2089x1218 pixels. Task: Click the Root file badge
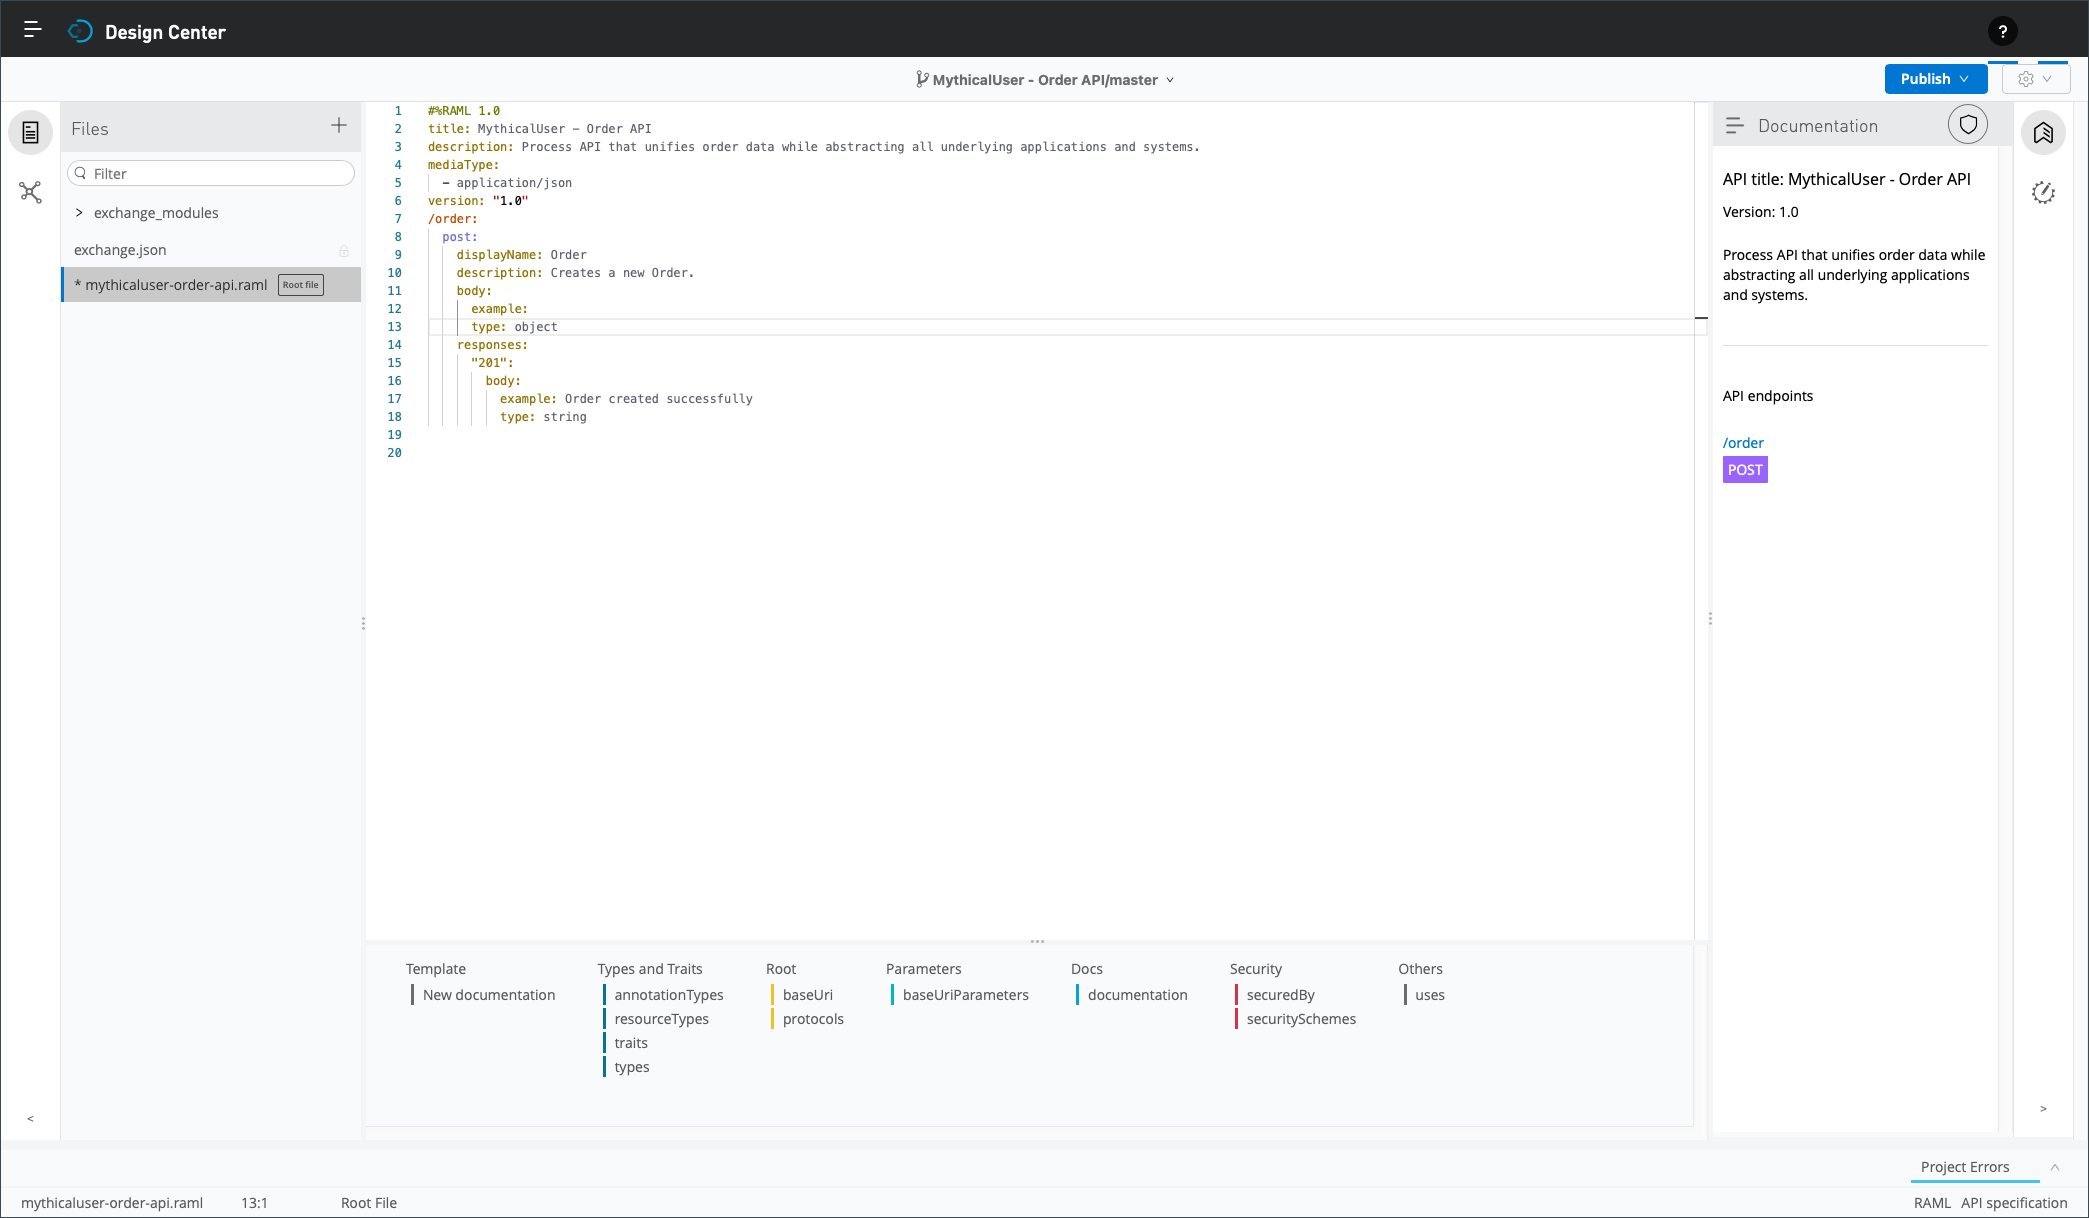tap(301, 285)
